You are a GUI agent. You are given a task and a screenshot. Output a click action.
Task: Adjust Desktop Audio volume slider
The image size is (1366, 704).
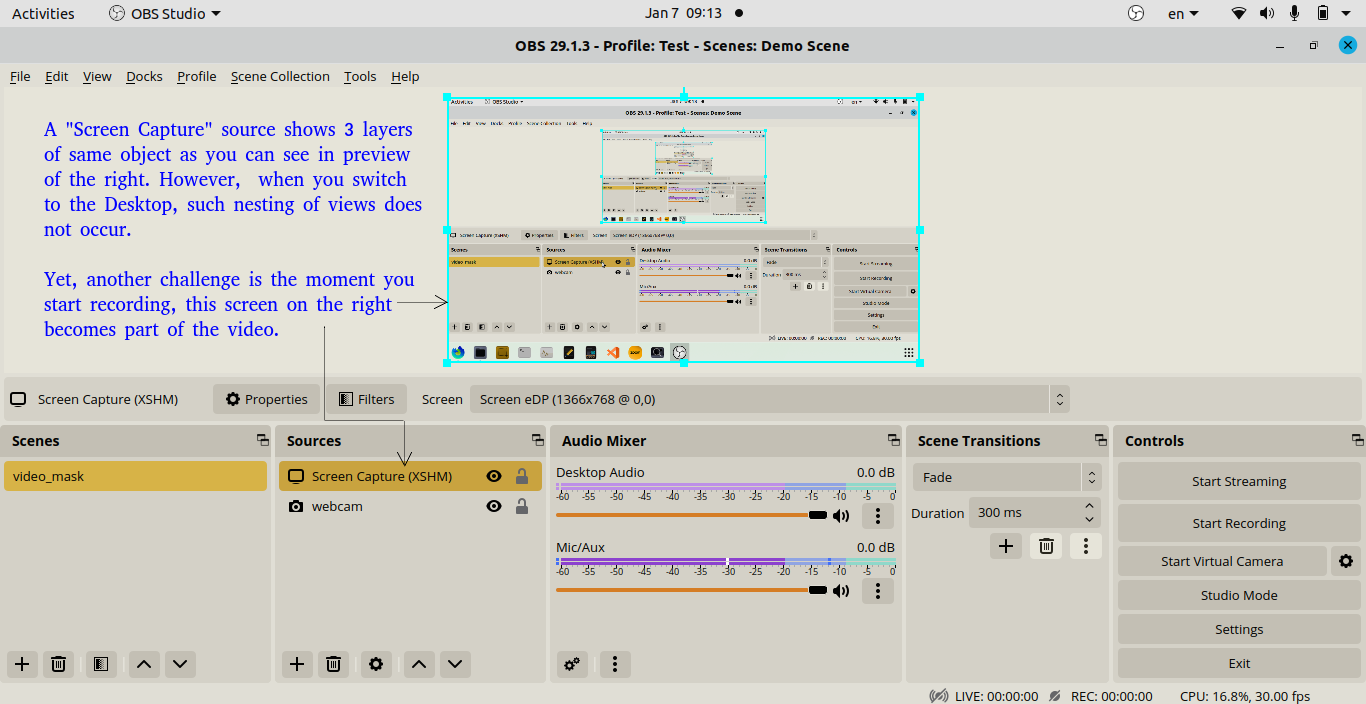691,515
